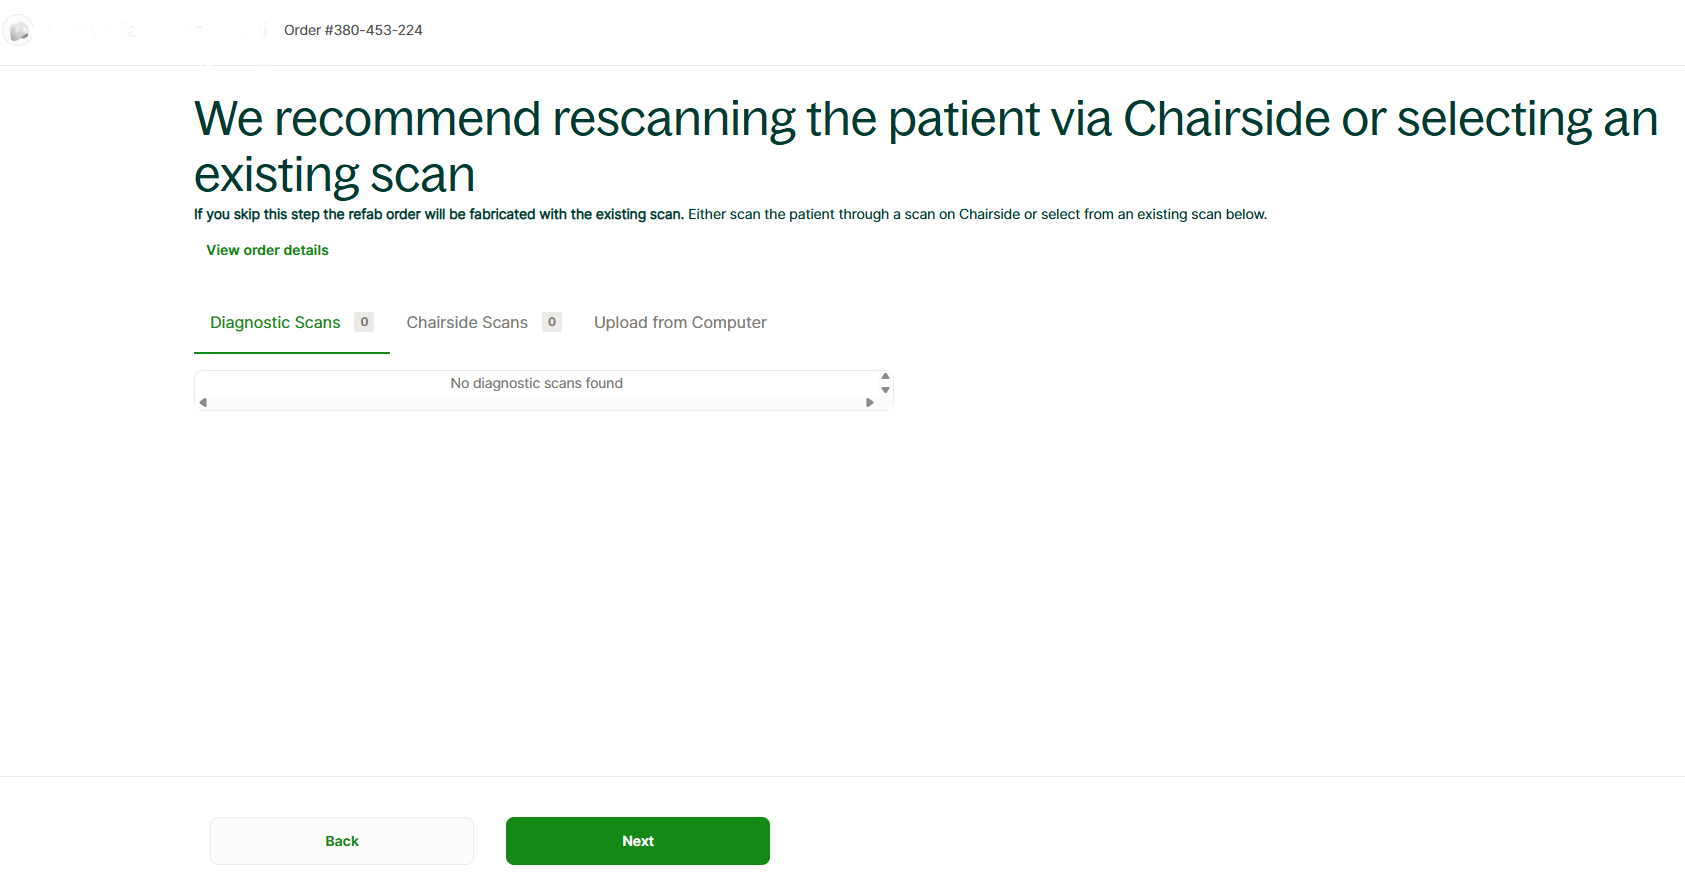Proceed with the green Next button
Screen dimensions: 1685x890
(638, 841)
